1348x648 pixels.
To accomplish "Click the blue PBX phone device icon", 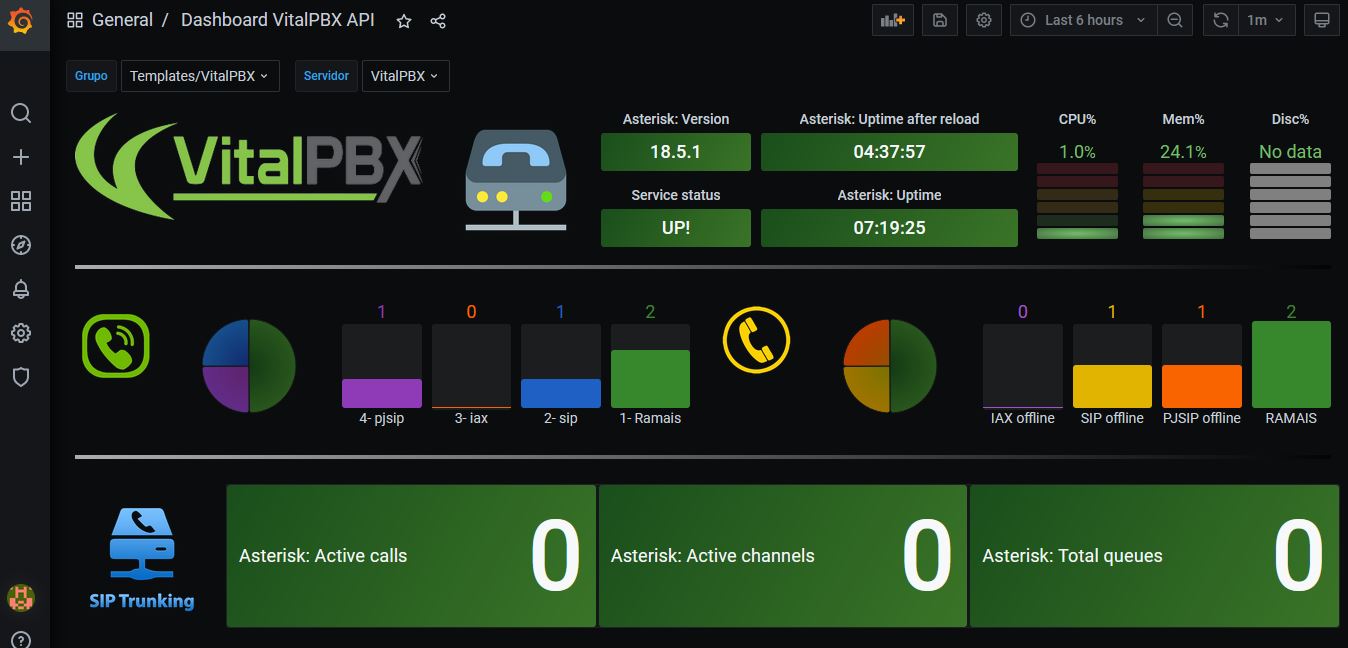I will tap(516, 181).
